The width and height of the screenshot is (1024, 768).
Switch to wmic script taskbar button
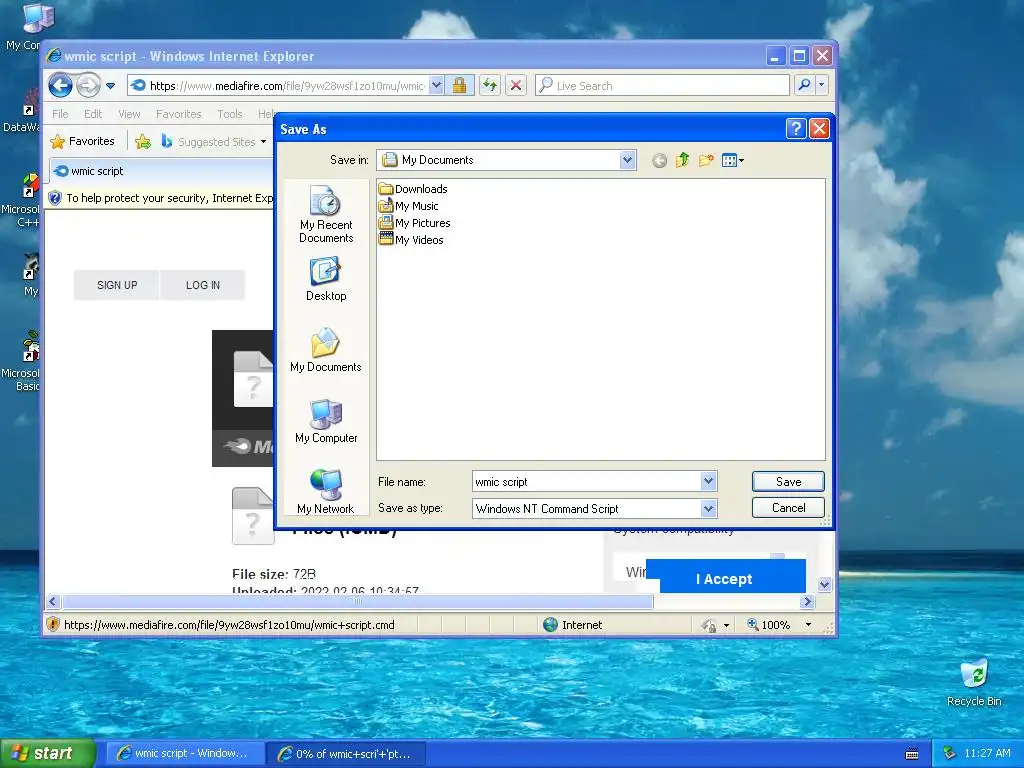coord(185,753)
